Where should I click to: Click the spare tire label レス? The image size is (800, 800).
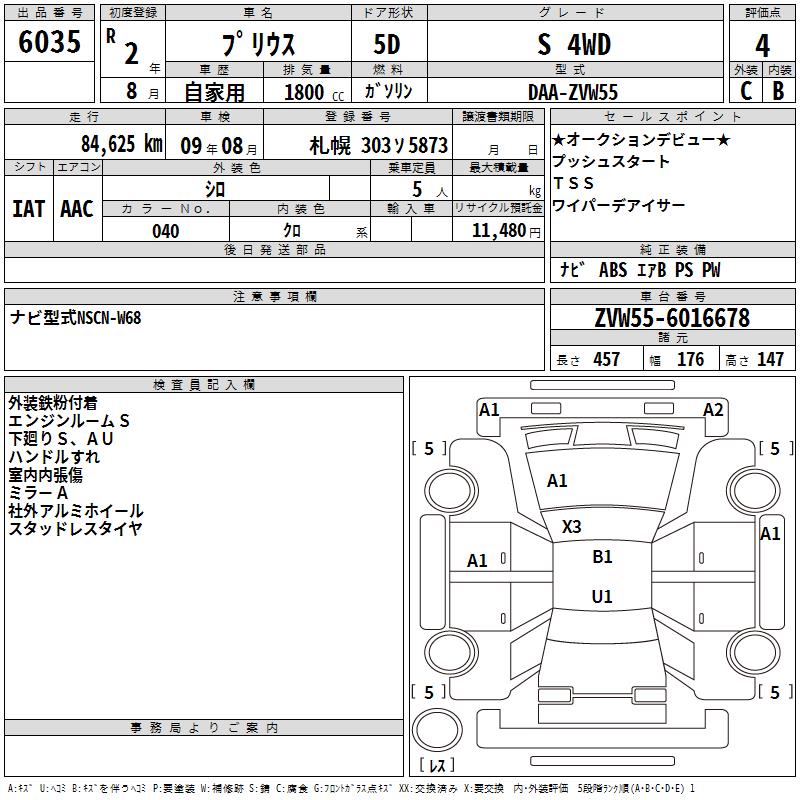[437, 765]
